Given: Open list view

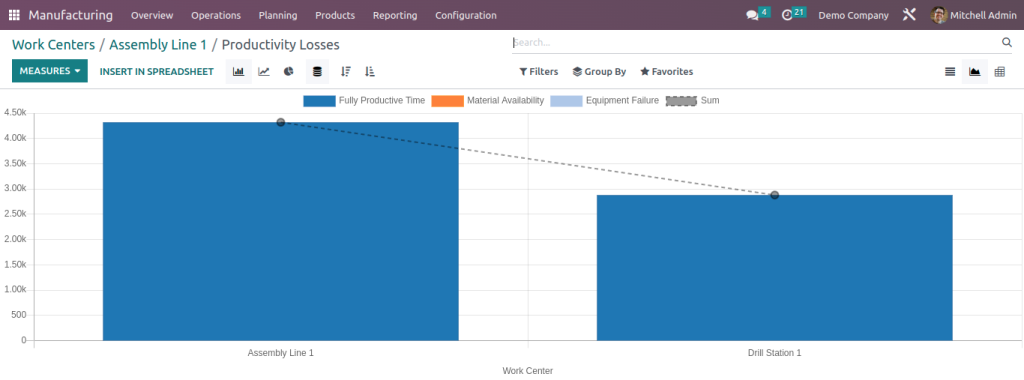Looking at the screenshot, I should click(x=950, y=72).
